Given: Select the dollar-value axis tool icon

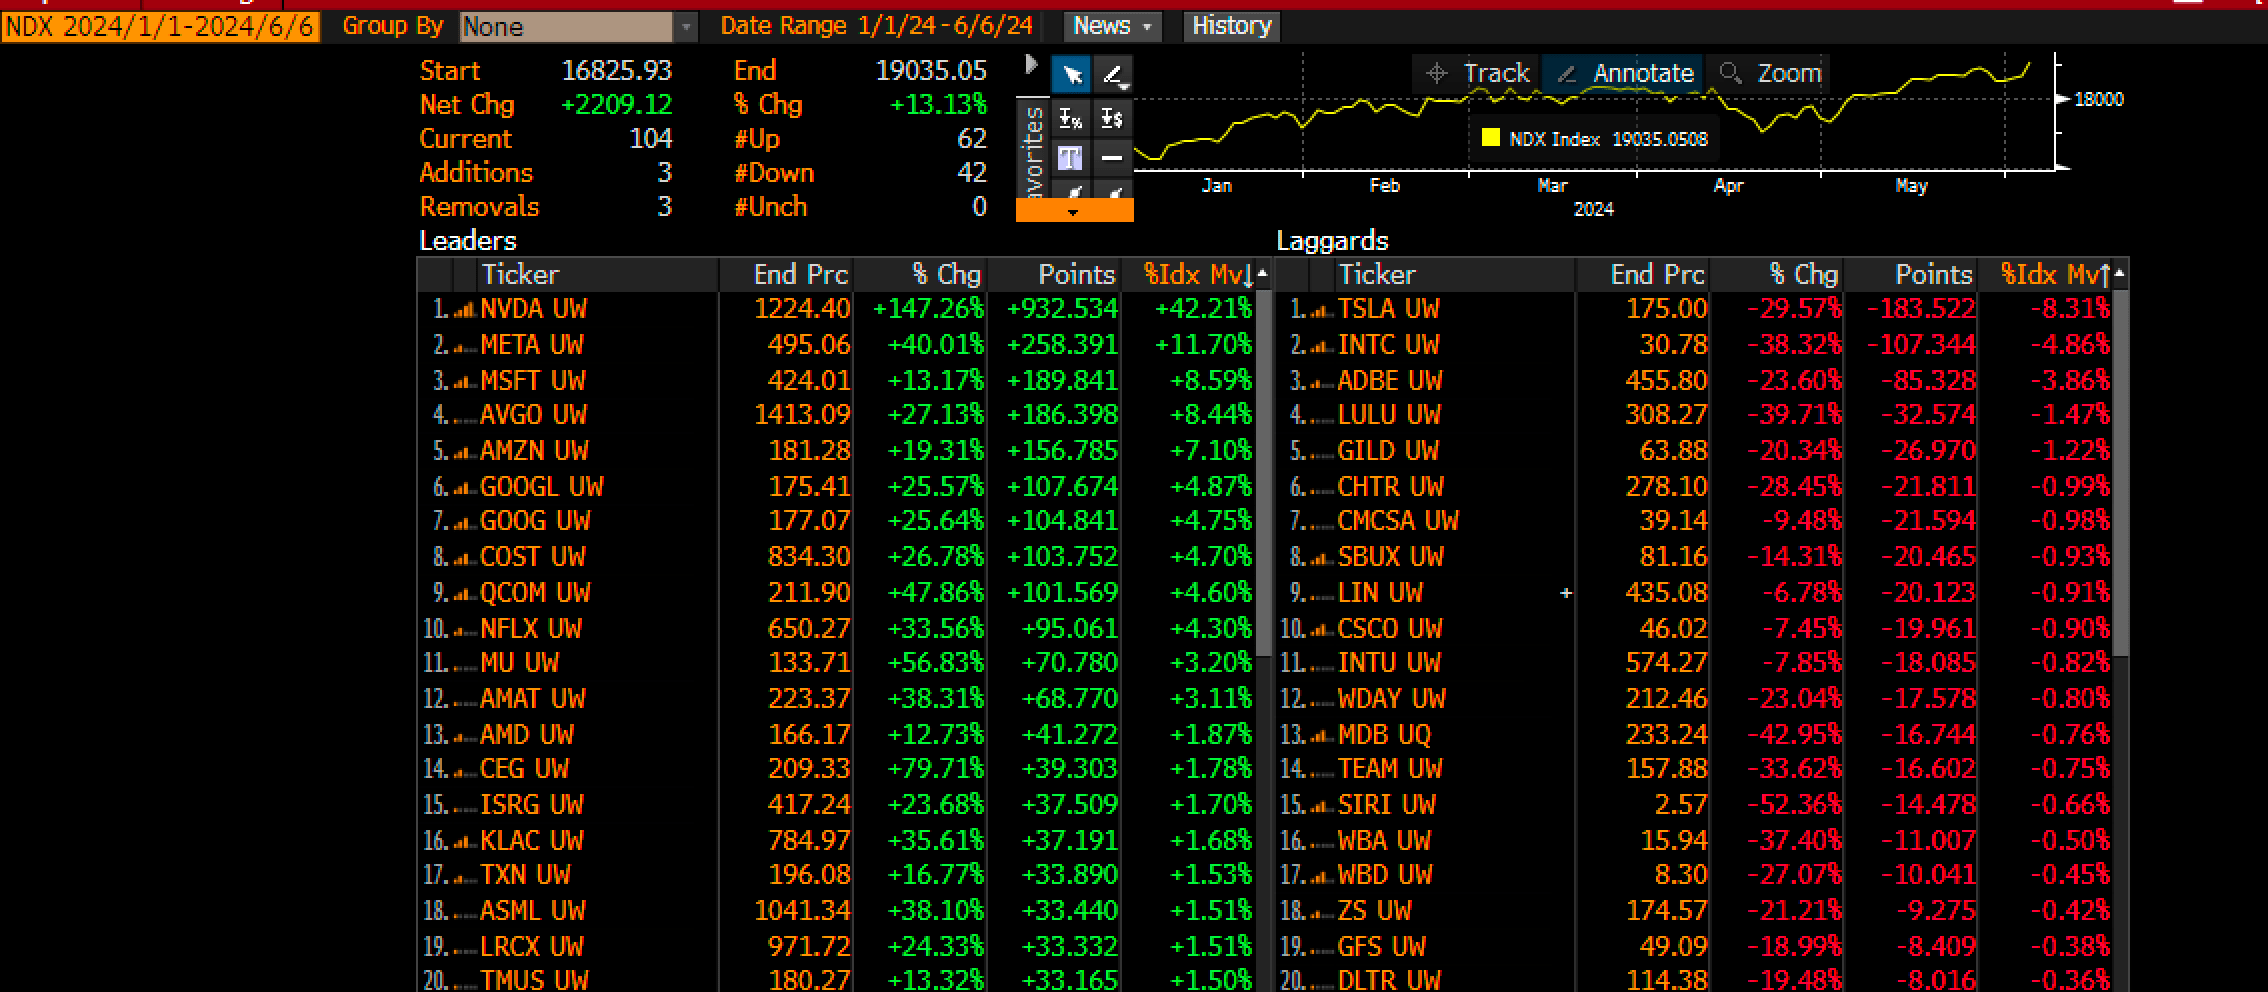Looking at the screenshot, I should coord(1112,119).
